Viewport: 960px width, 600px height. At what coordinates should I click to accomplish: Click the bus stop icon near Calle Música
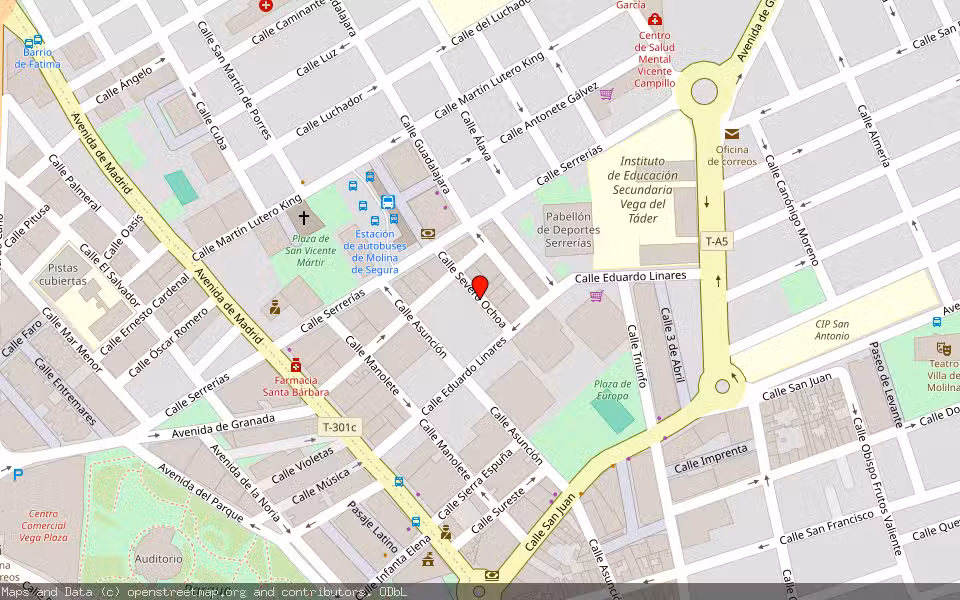coord(399,482)
